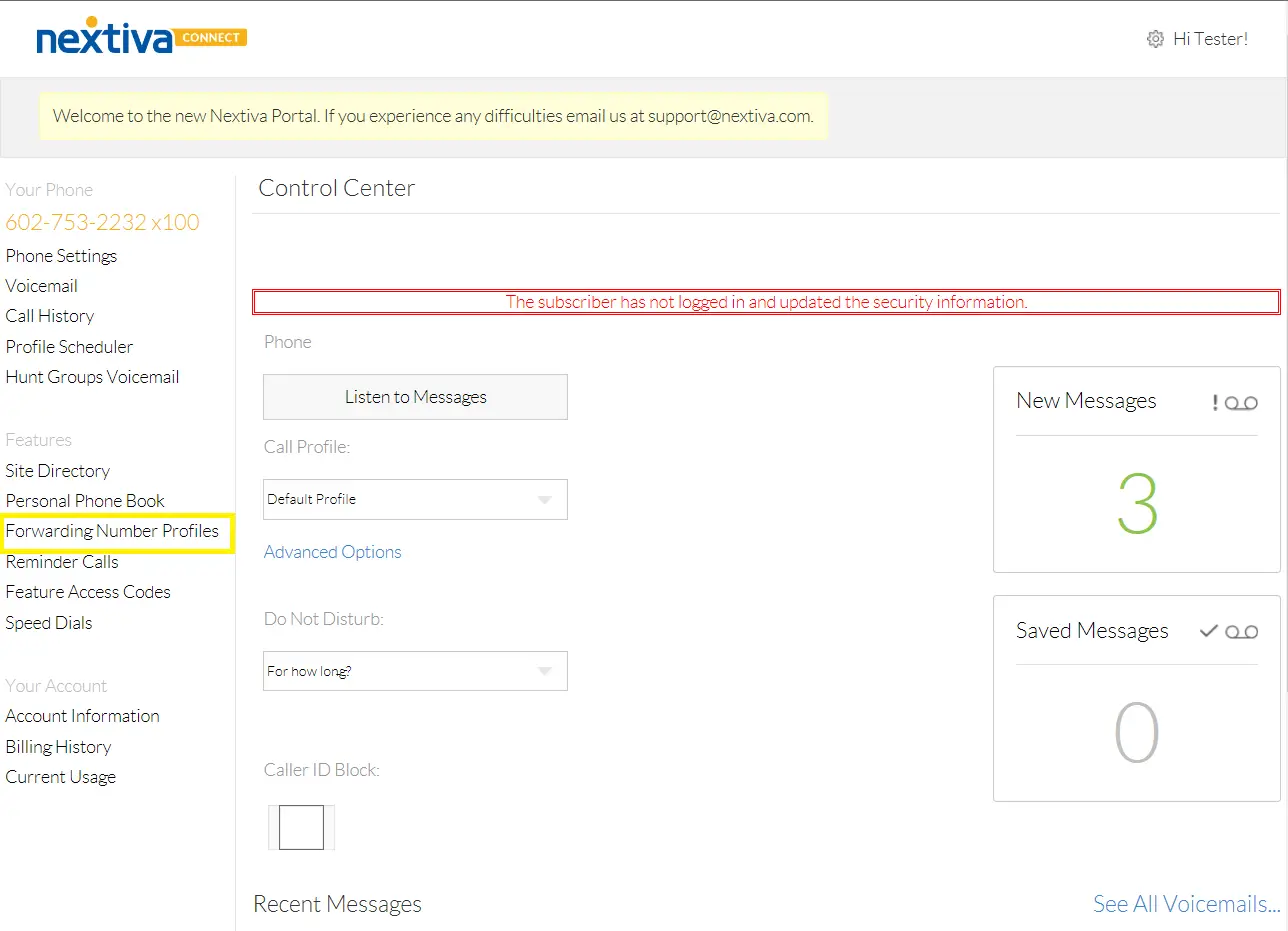The width and height of the screenshot is (1288, 931).
Task: Click the Nextiva CONNECT logo
Action: pos(140,37)
